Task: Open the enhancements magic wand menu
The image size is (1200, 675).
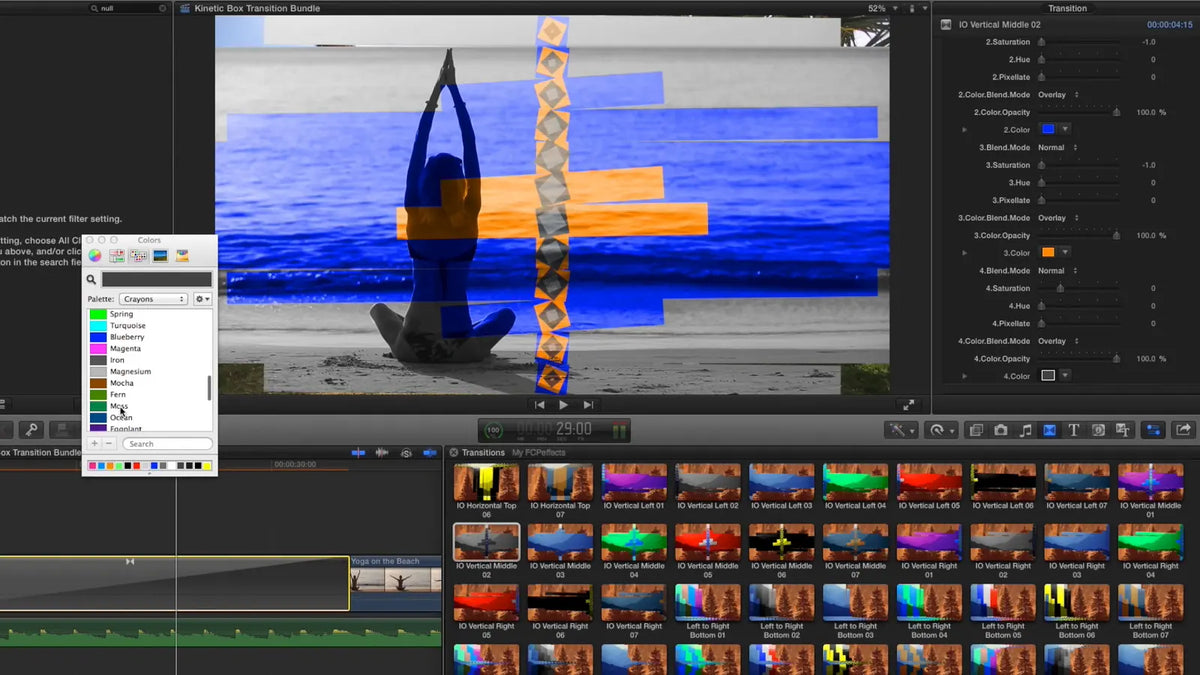Action: coord(901,430)
